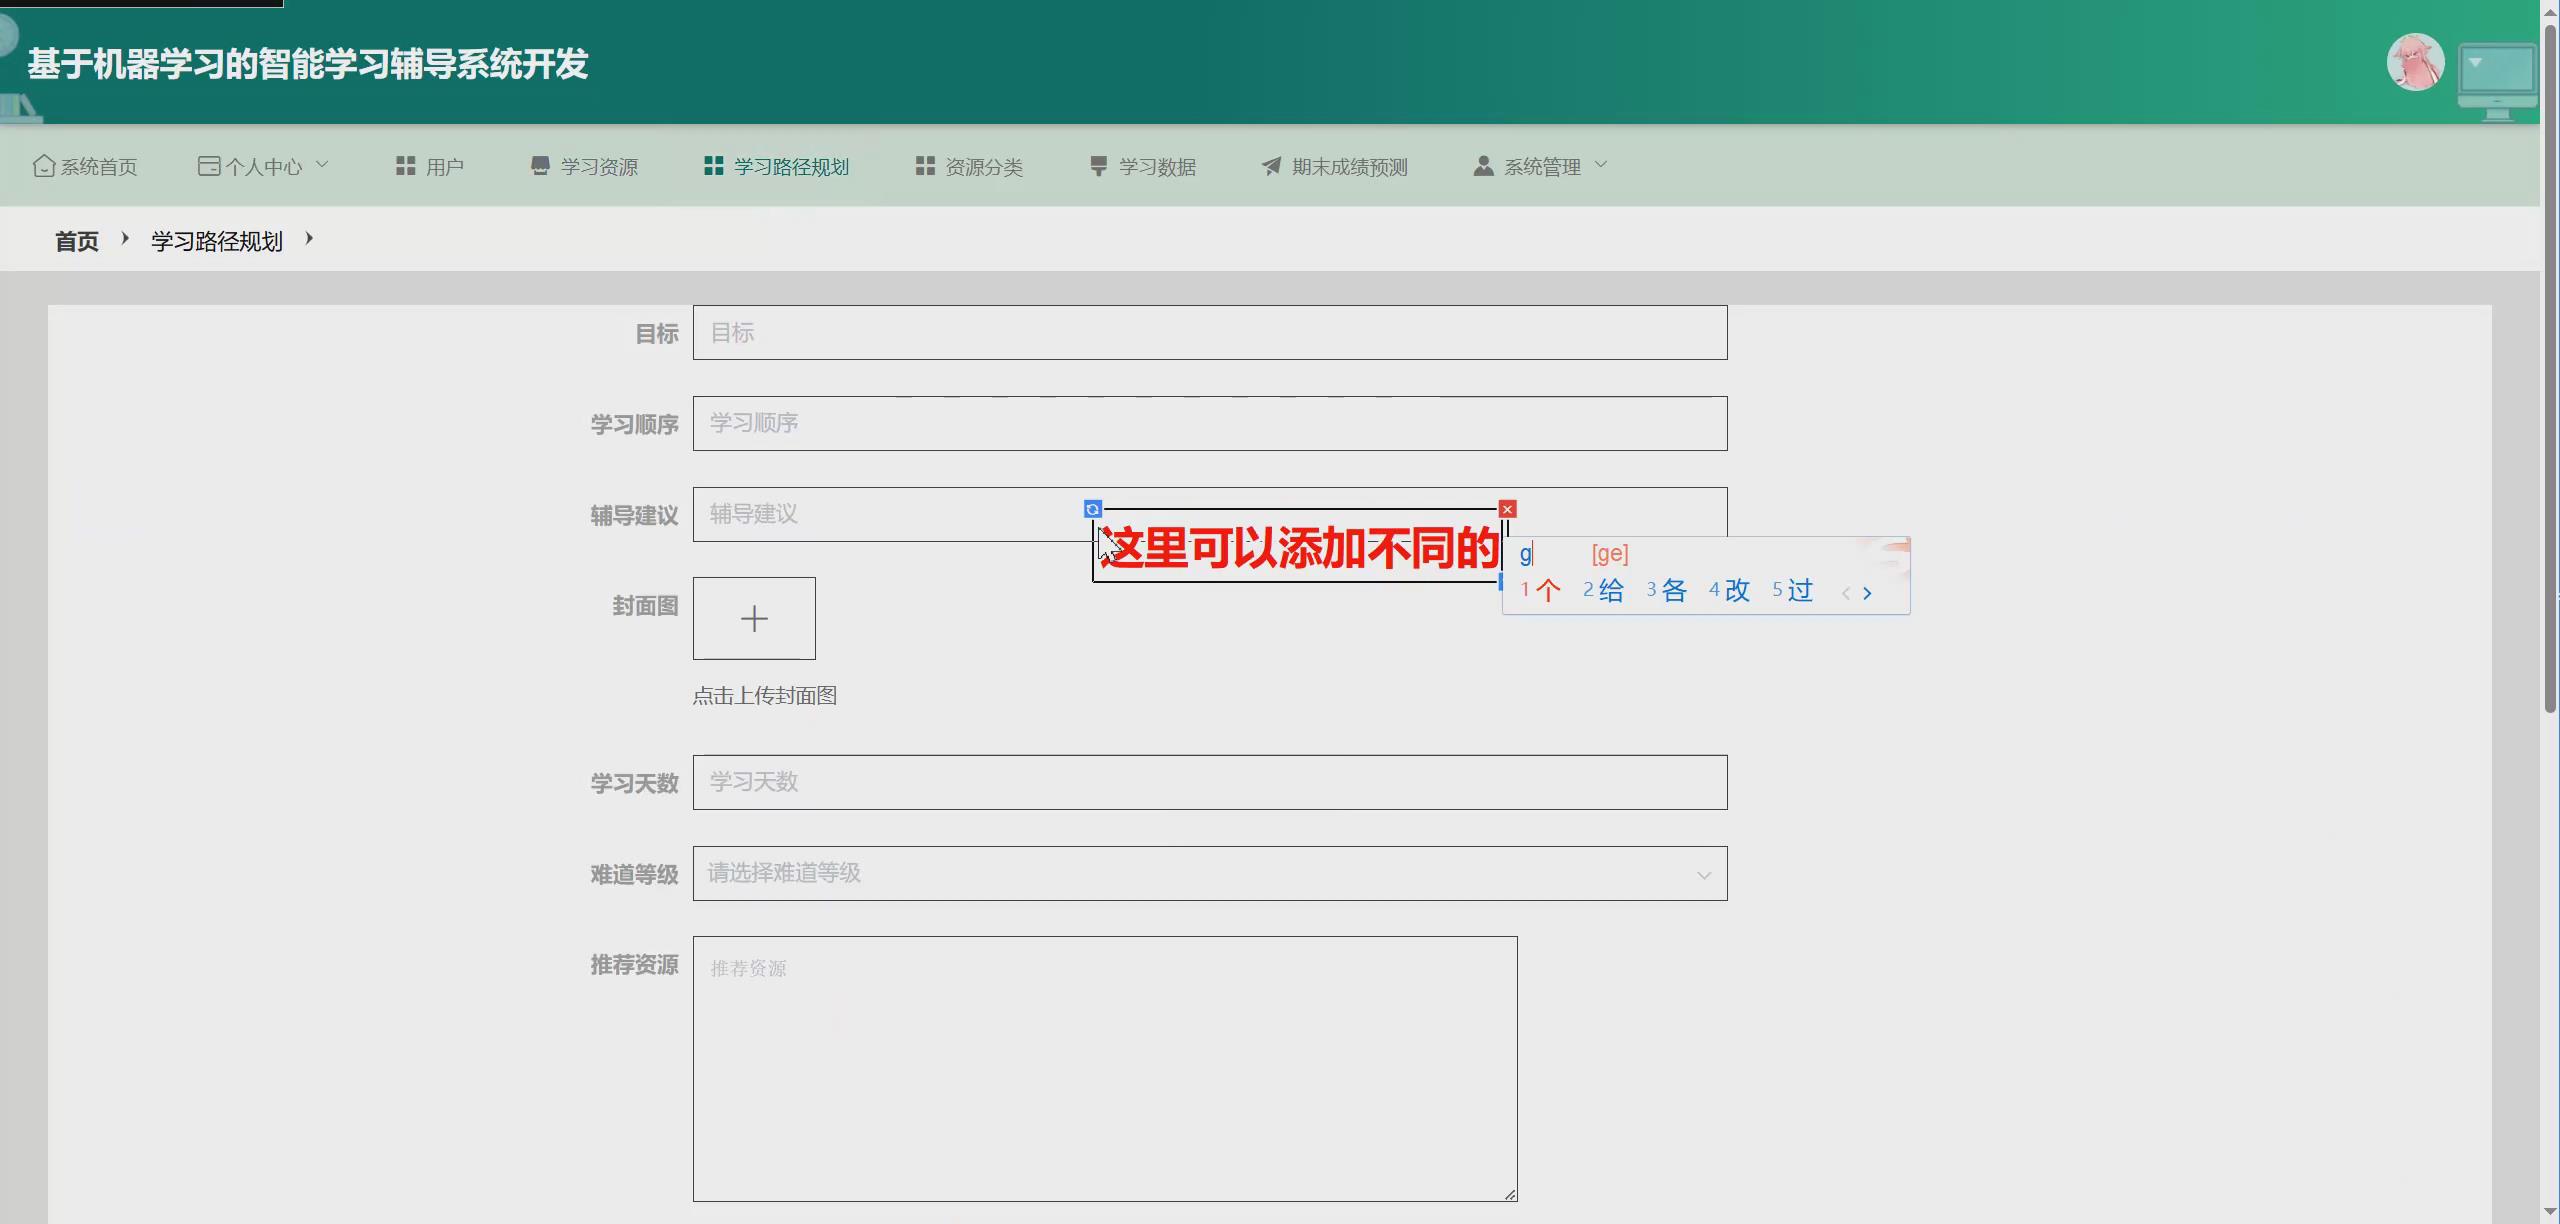2560x1224 pixels.
Task: Click the blue refresh icon on the annotation box
Action: pyautogui.click(x=1092, y=508)
